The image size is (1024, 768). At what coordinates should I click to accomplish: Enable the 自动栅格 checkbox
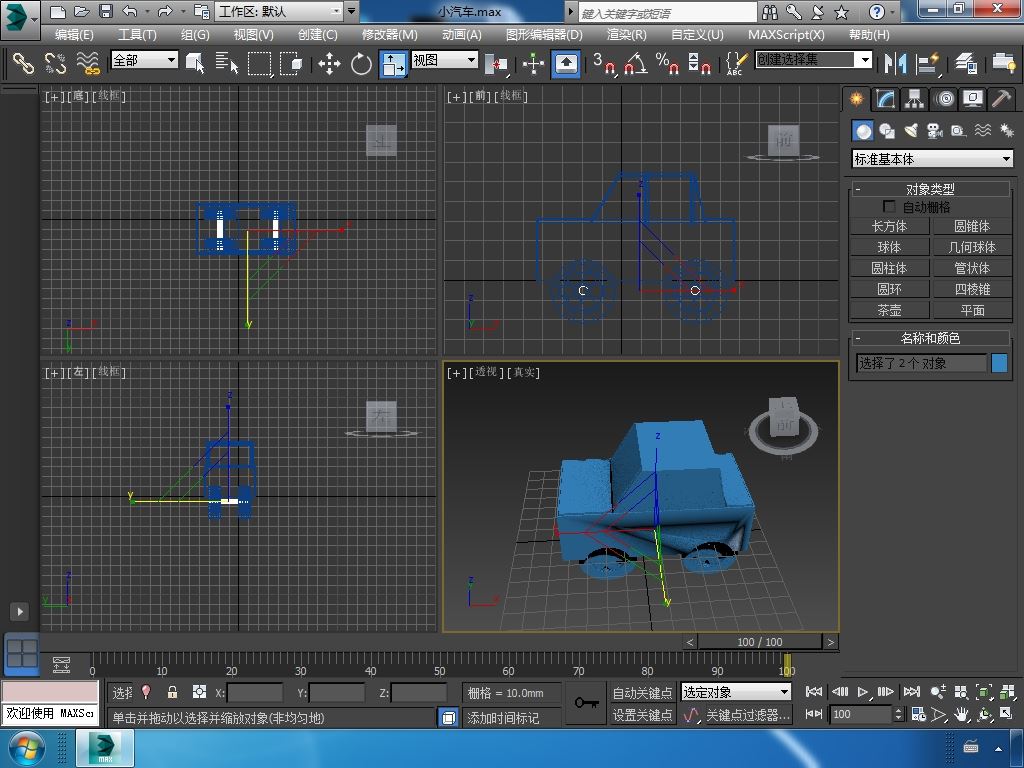pyautogui.click(x=889, y=207)
